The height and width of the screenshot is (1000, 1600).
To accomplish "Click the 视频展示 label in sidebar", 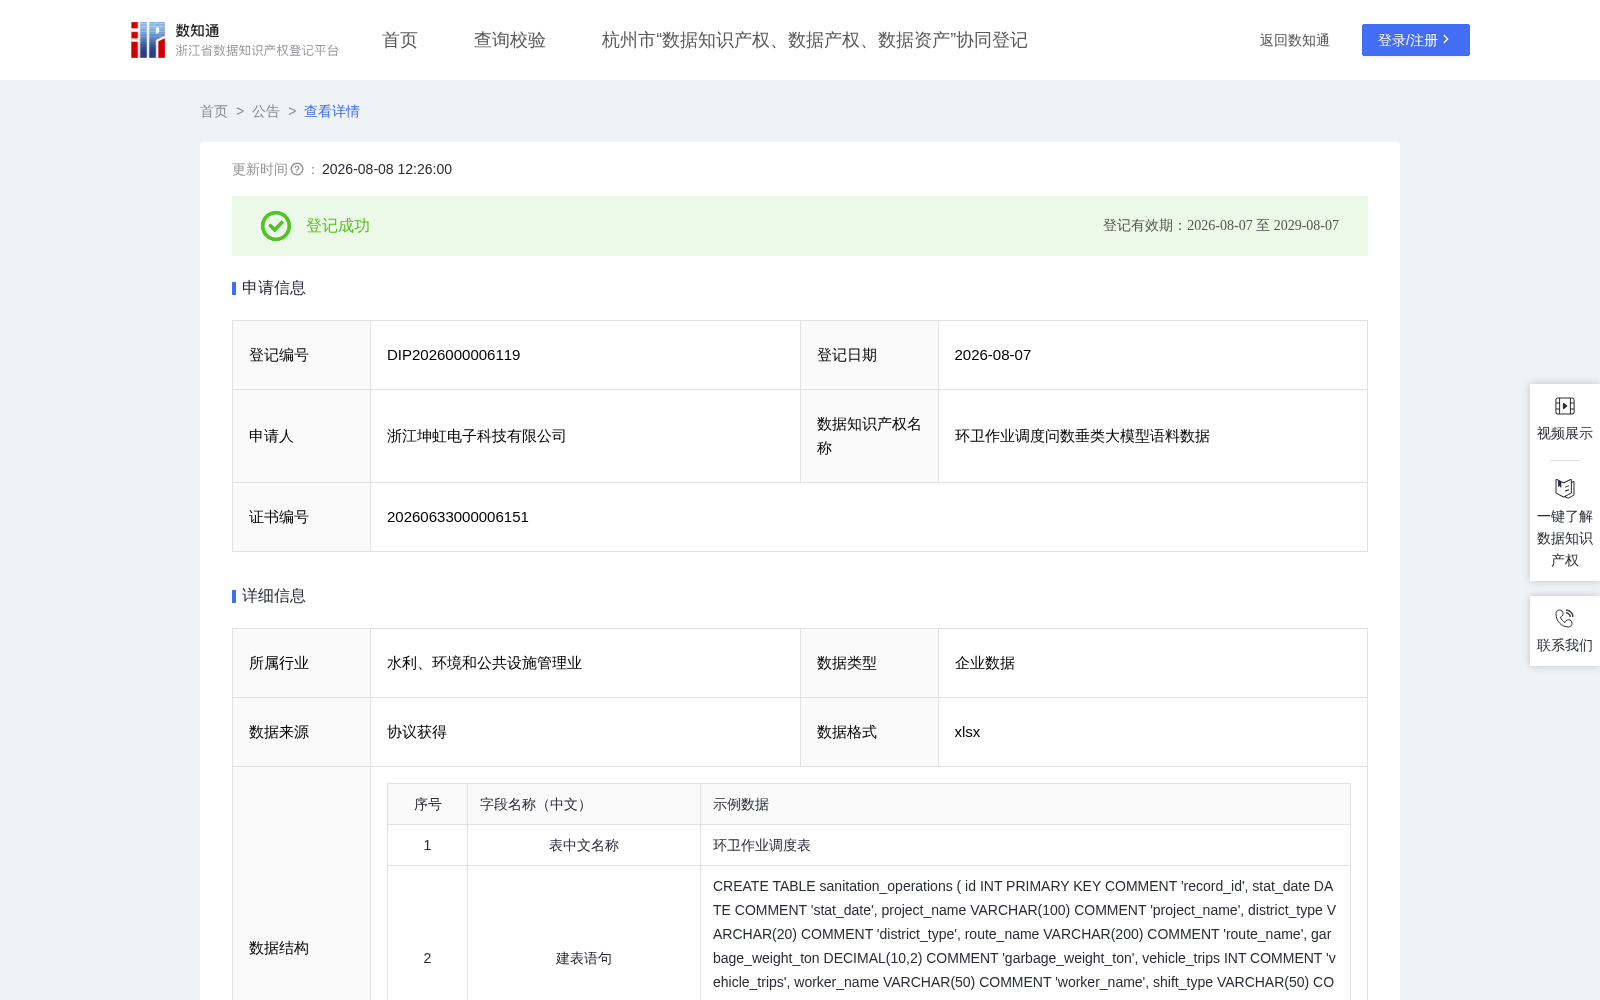I will tap(1565, 433).
